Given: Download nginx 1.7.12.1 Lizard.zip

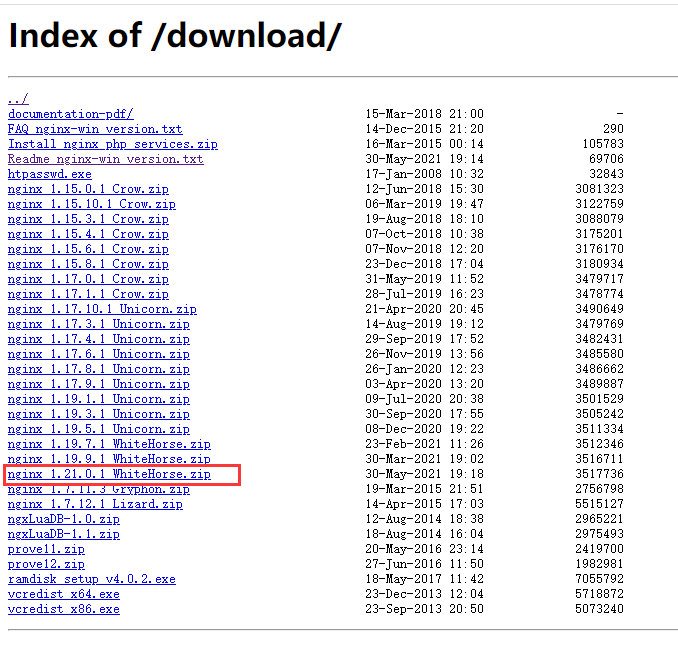Looking at the screenshot, I should pos(95,504).
